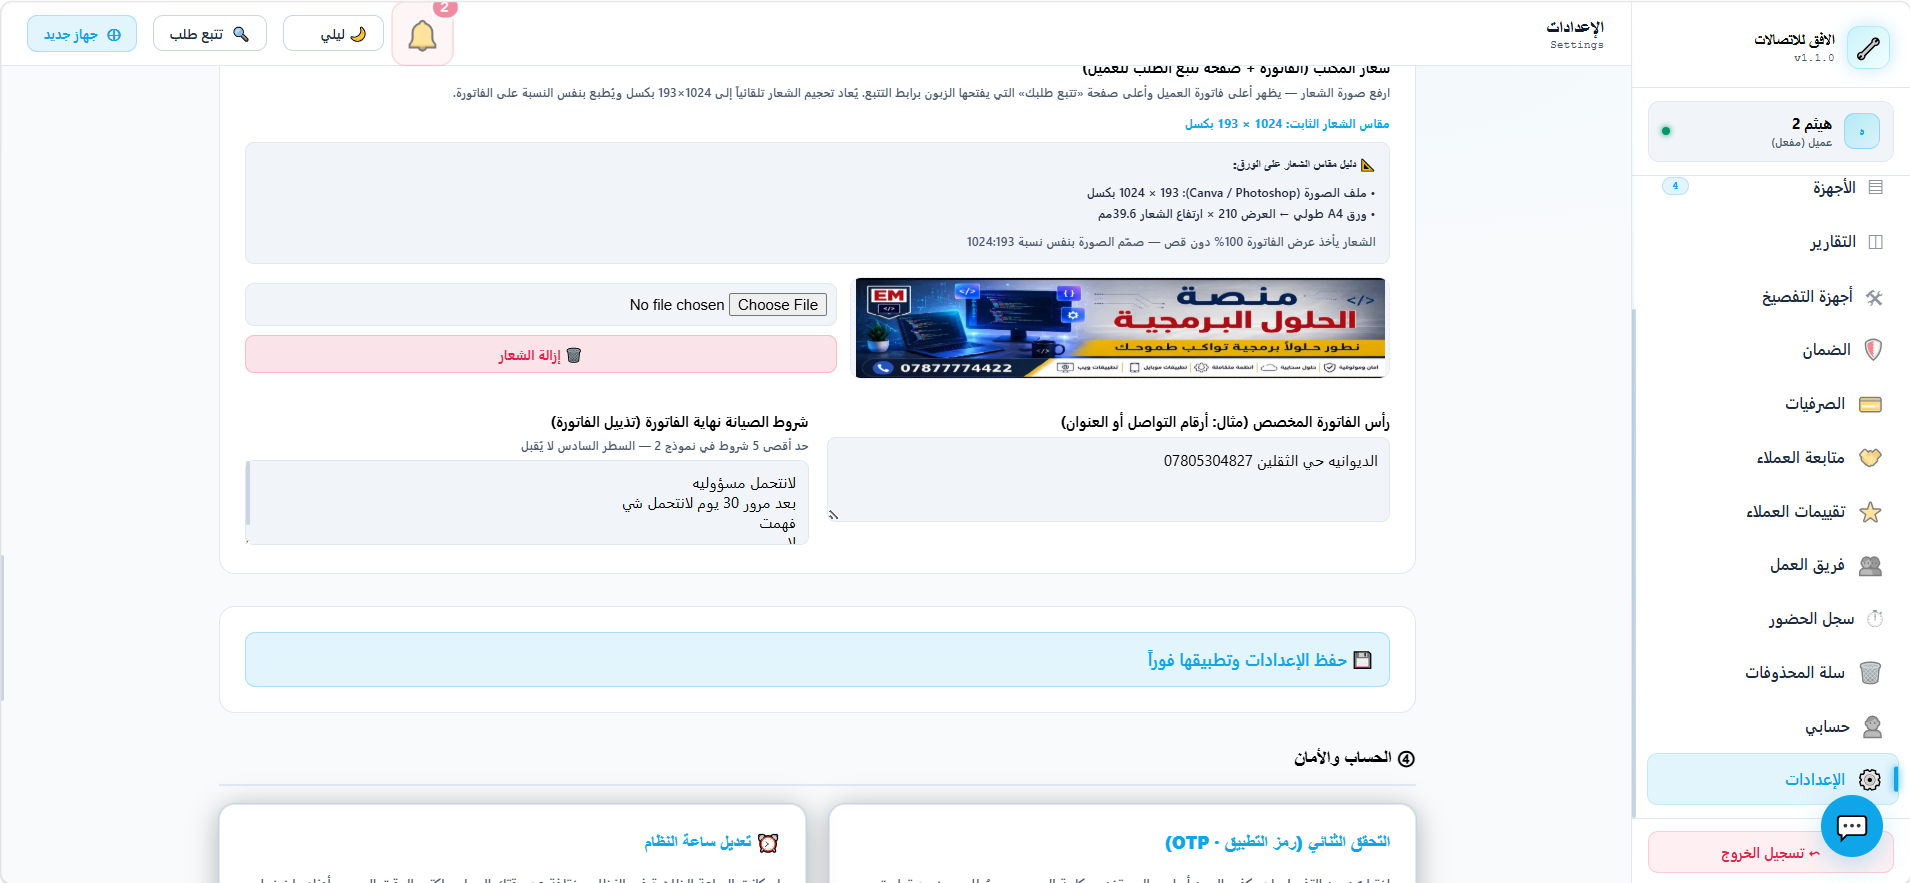
Task: Click التحقق الثنائي OTP card title
Action: click(x=1277, y=843)
